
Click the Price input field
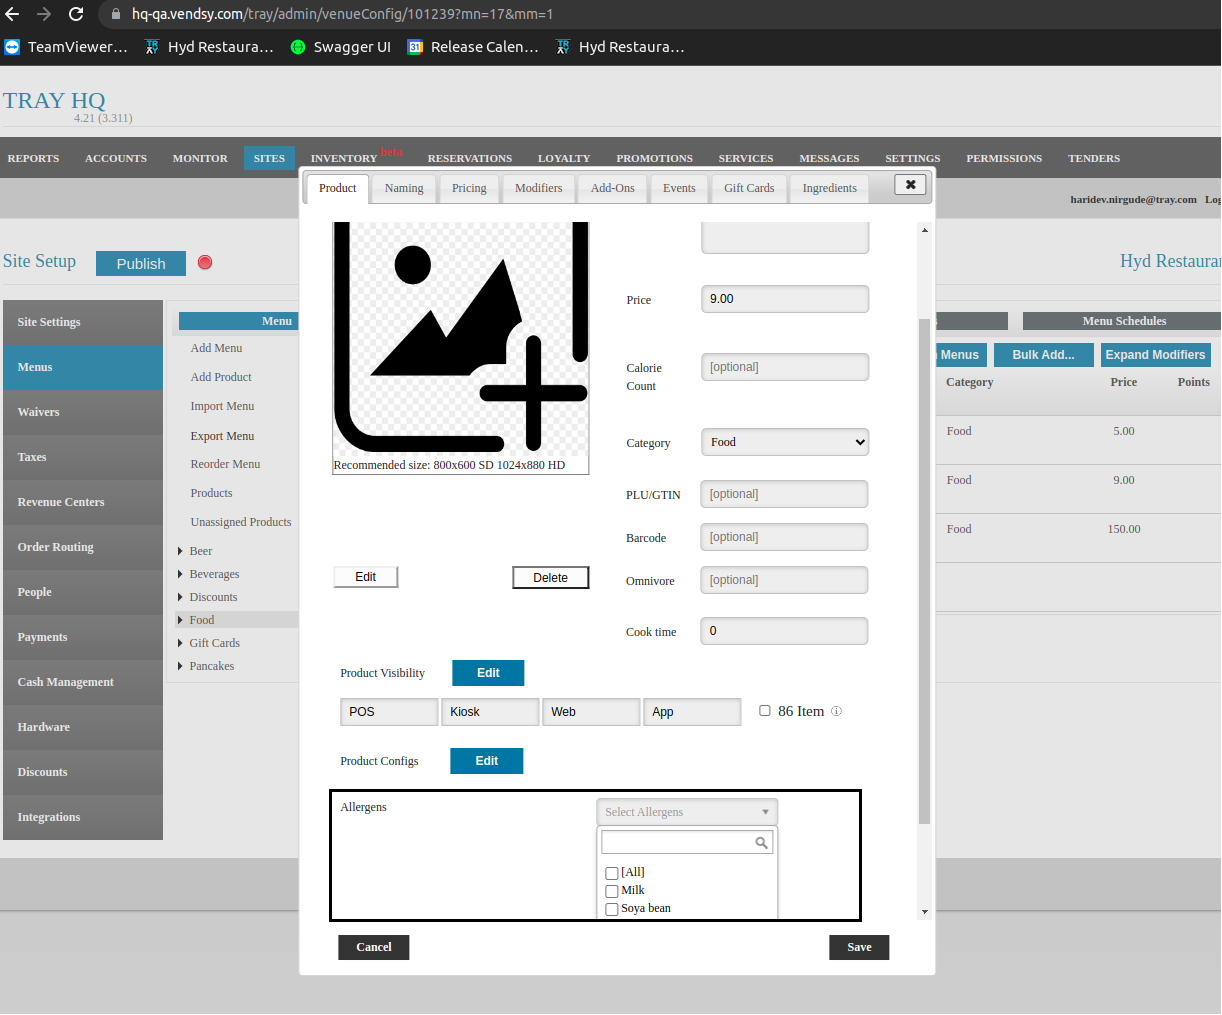point(785,299)
